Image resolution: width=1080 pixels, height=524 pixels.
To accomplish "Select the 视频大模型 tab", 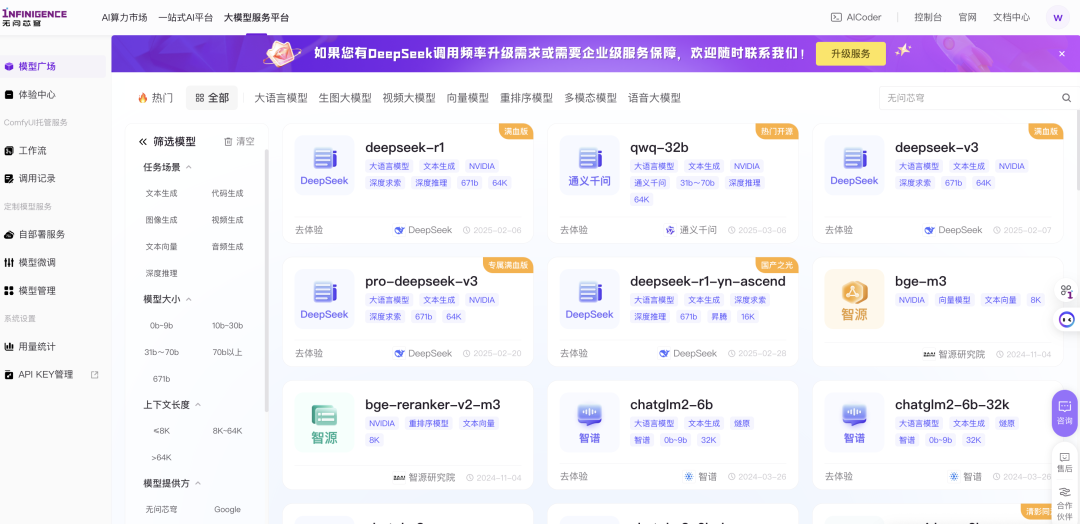I will pyautogui.click(x=409, y=98).
